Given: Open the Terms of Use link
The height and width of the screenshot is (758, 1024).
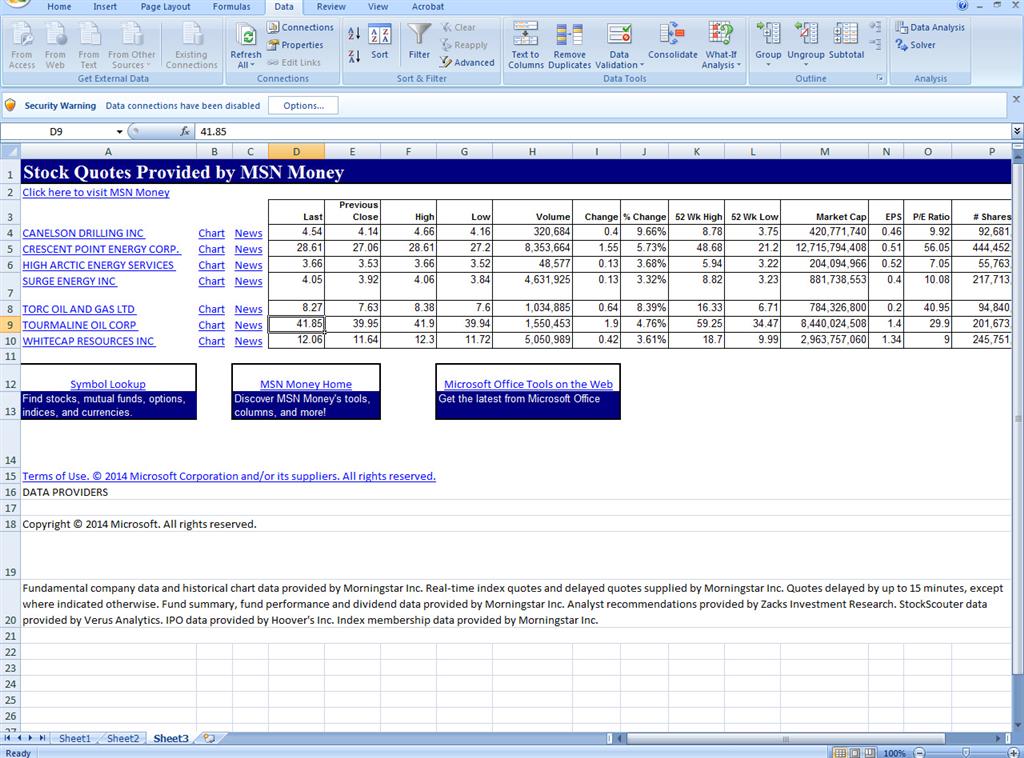Looking at the screenshot, I should point(229,477).
